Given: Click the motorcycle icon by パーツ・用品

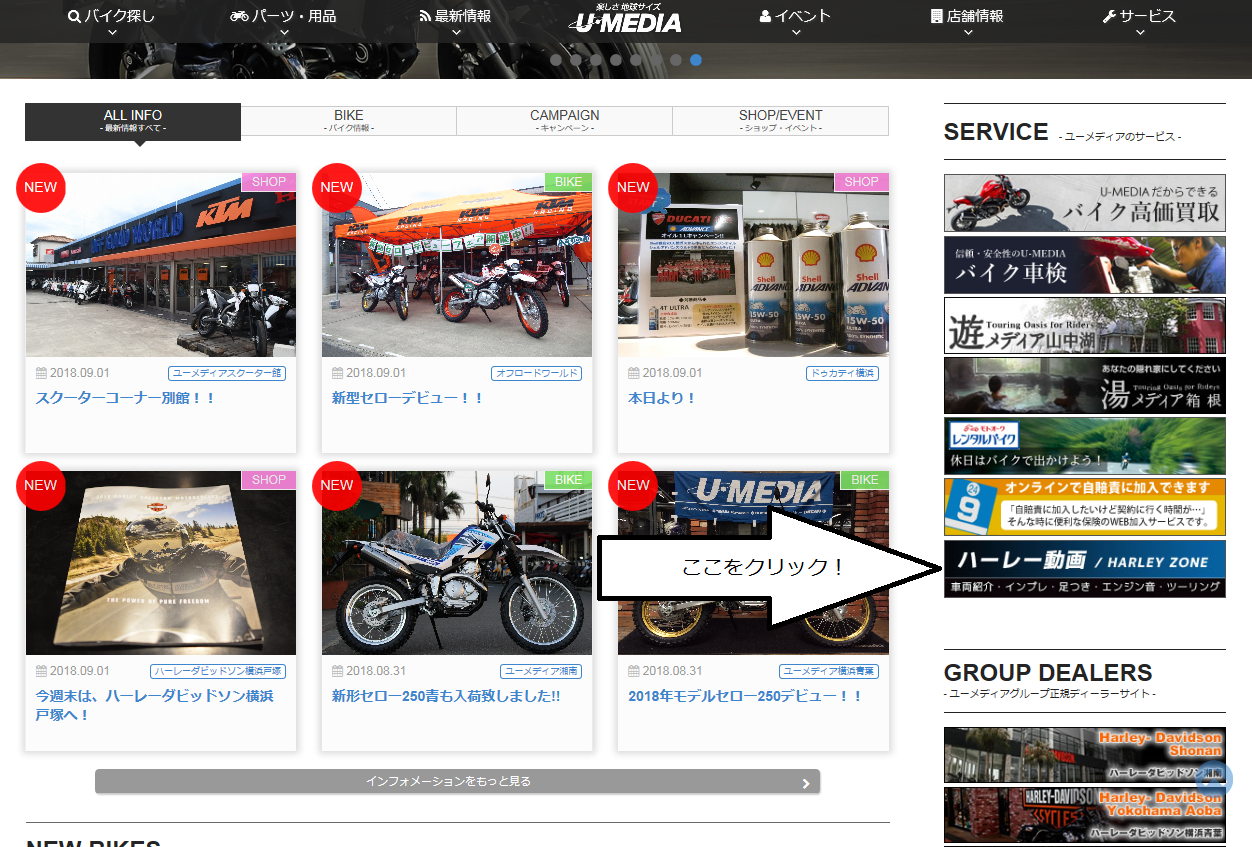Looking at the screenshot, I should coord(239,17).
